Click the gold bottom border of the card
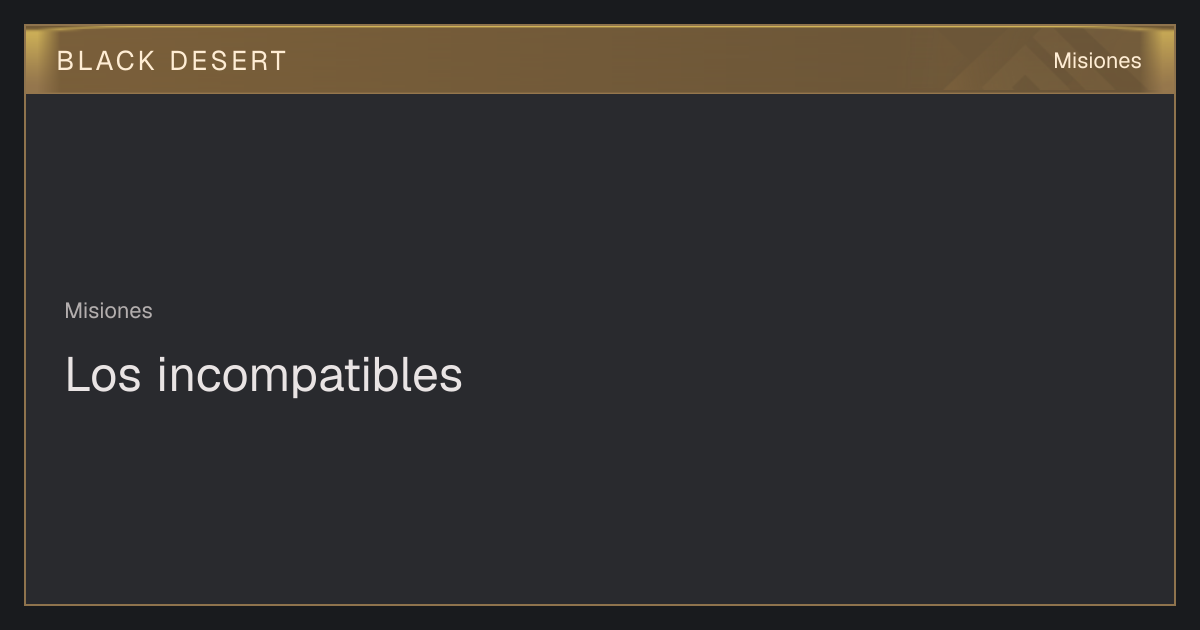This screenshot has height=630, width=1200. click(x=600, y=604)
